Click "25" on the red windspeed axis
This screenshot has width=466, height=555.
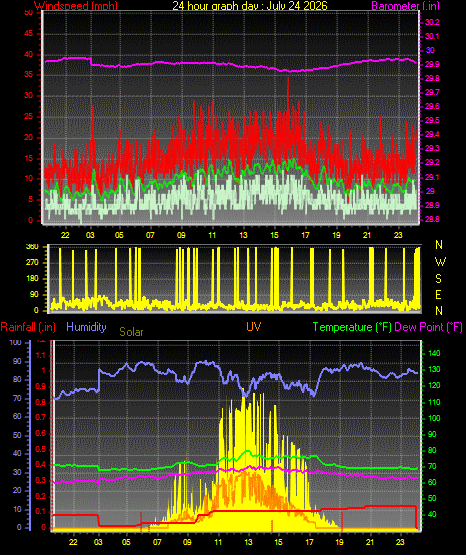(29, 116)
